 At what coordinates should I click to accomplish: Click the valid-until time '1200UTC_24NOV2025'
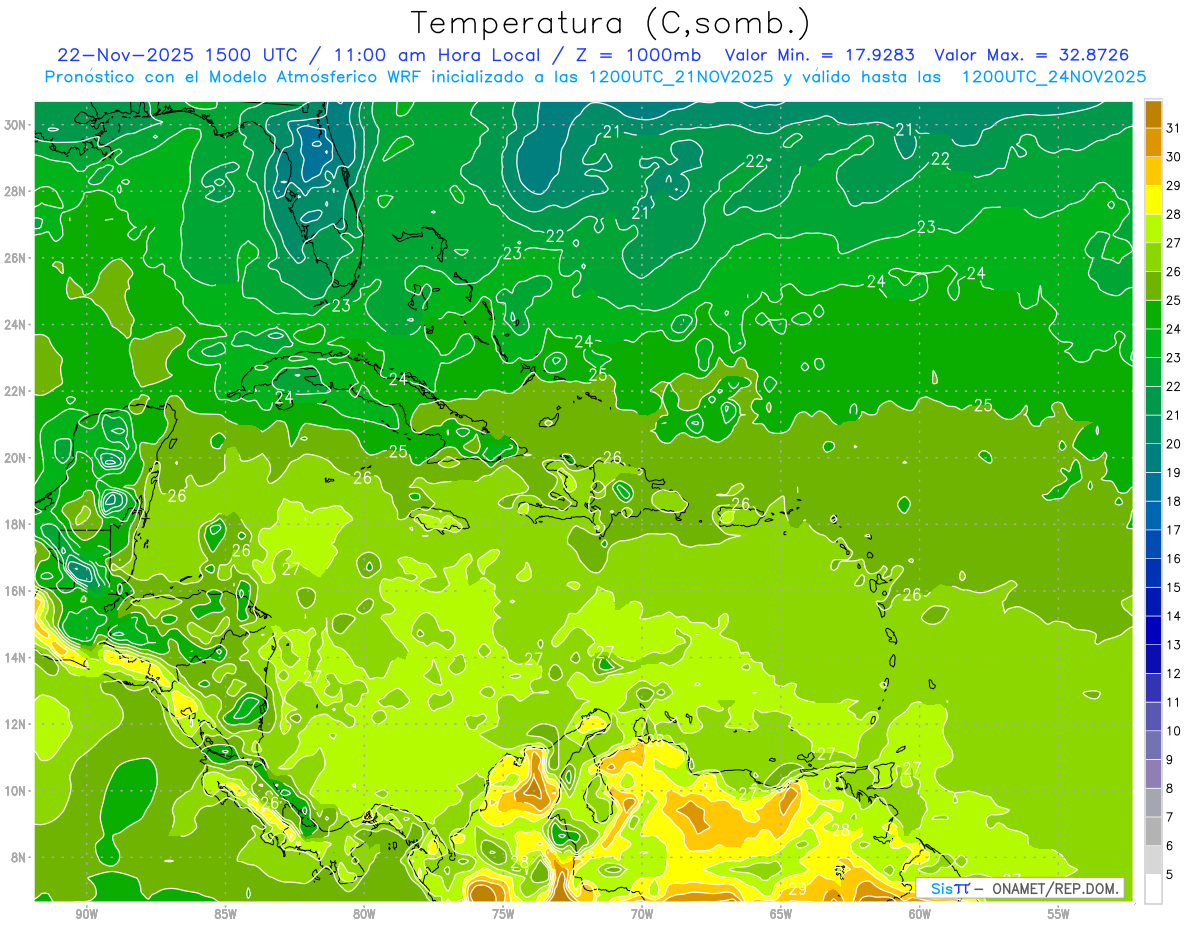pos(1053,77)
